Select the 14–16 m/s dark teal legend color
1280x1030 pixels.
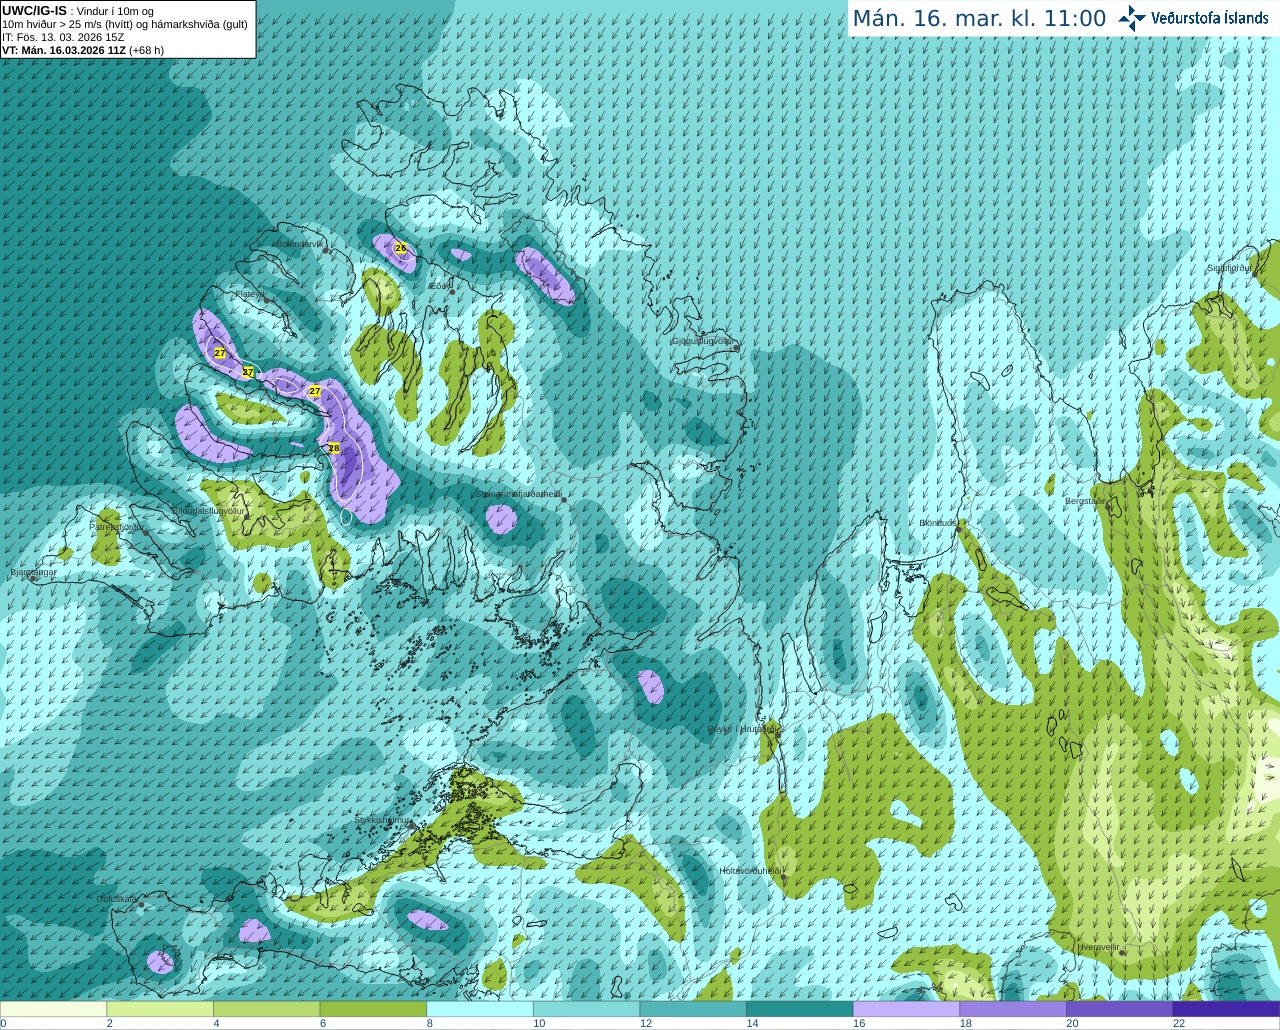[800, 1009]
